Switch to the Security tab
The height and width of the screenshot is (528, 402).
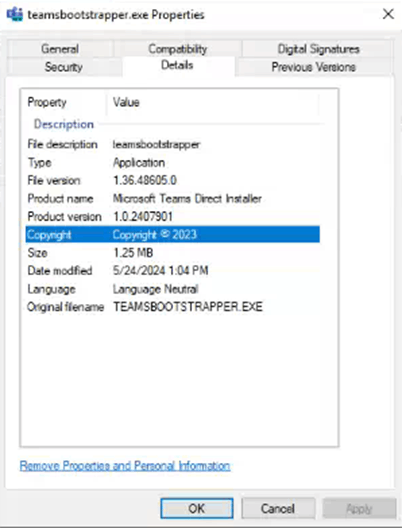tap(64, 67)
